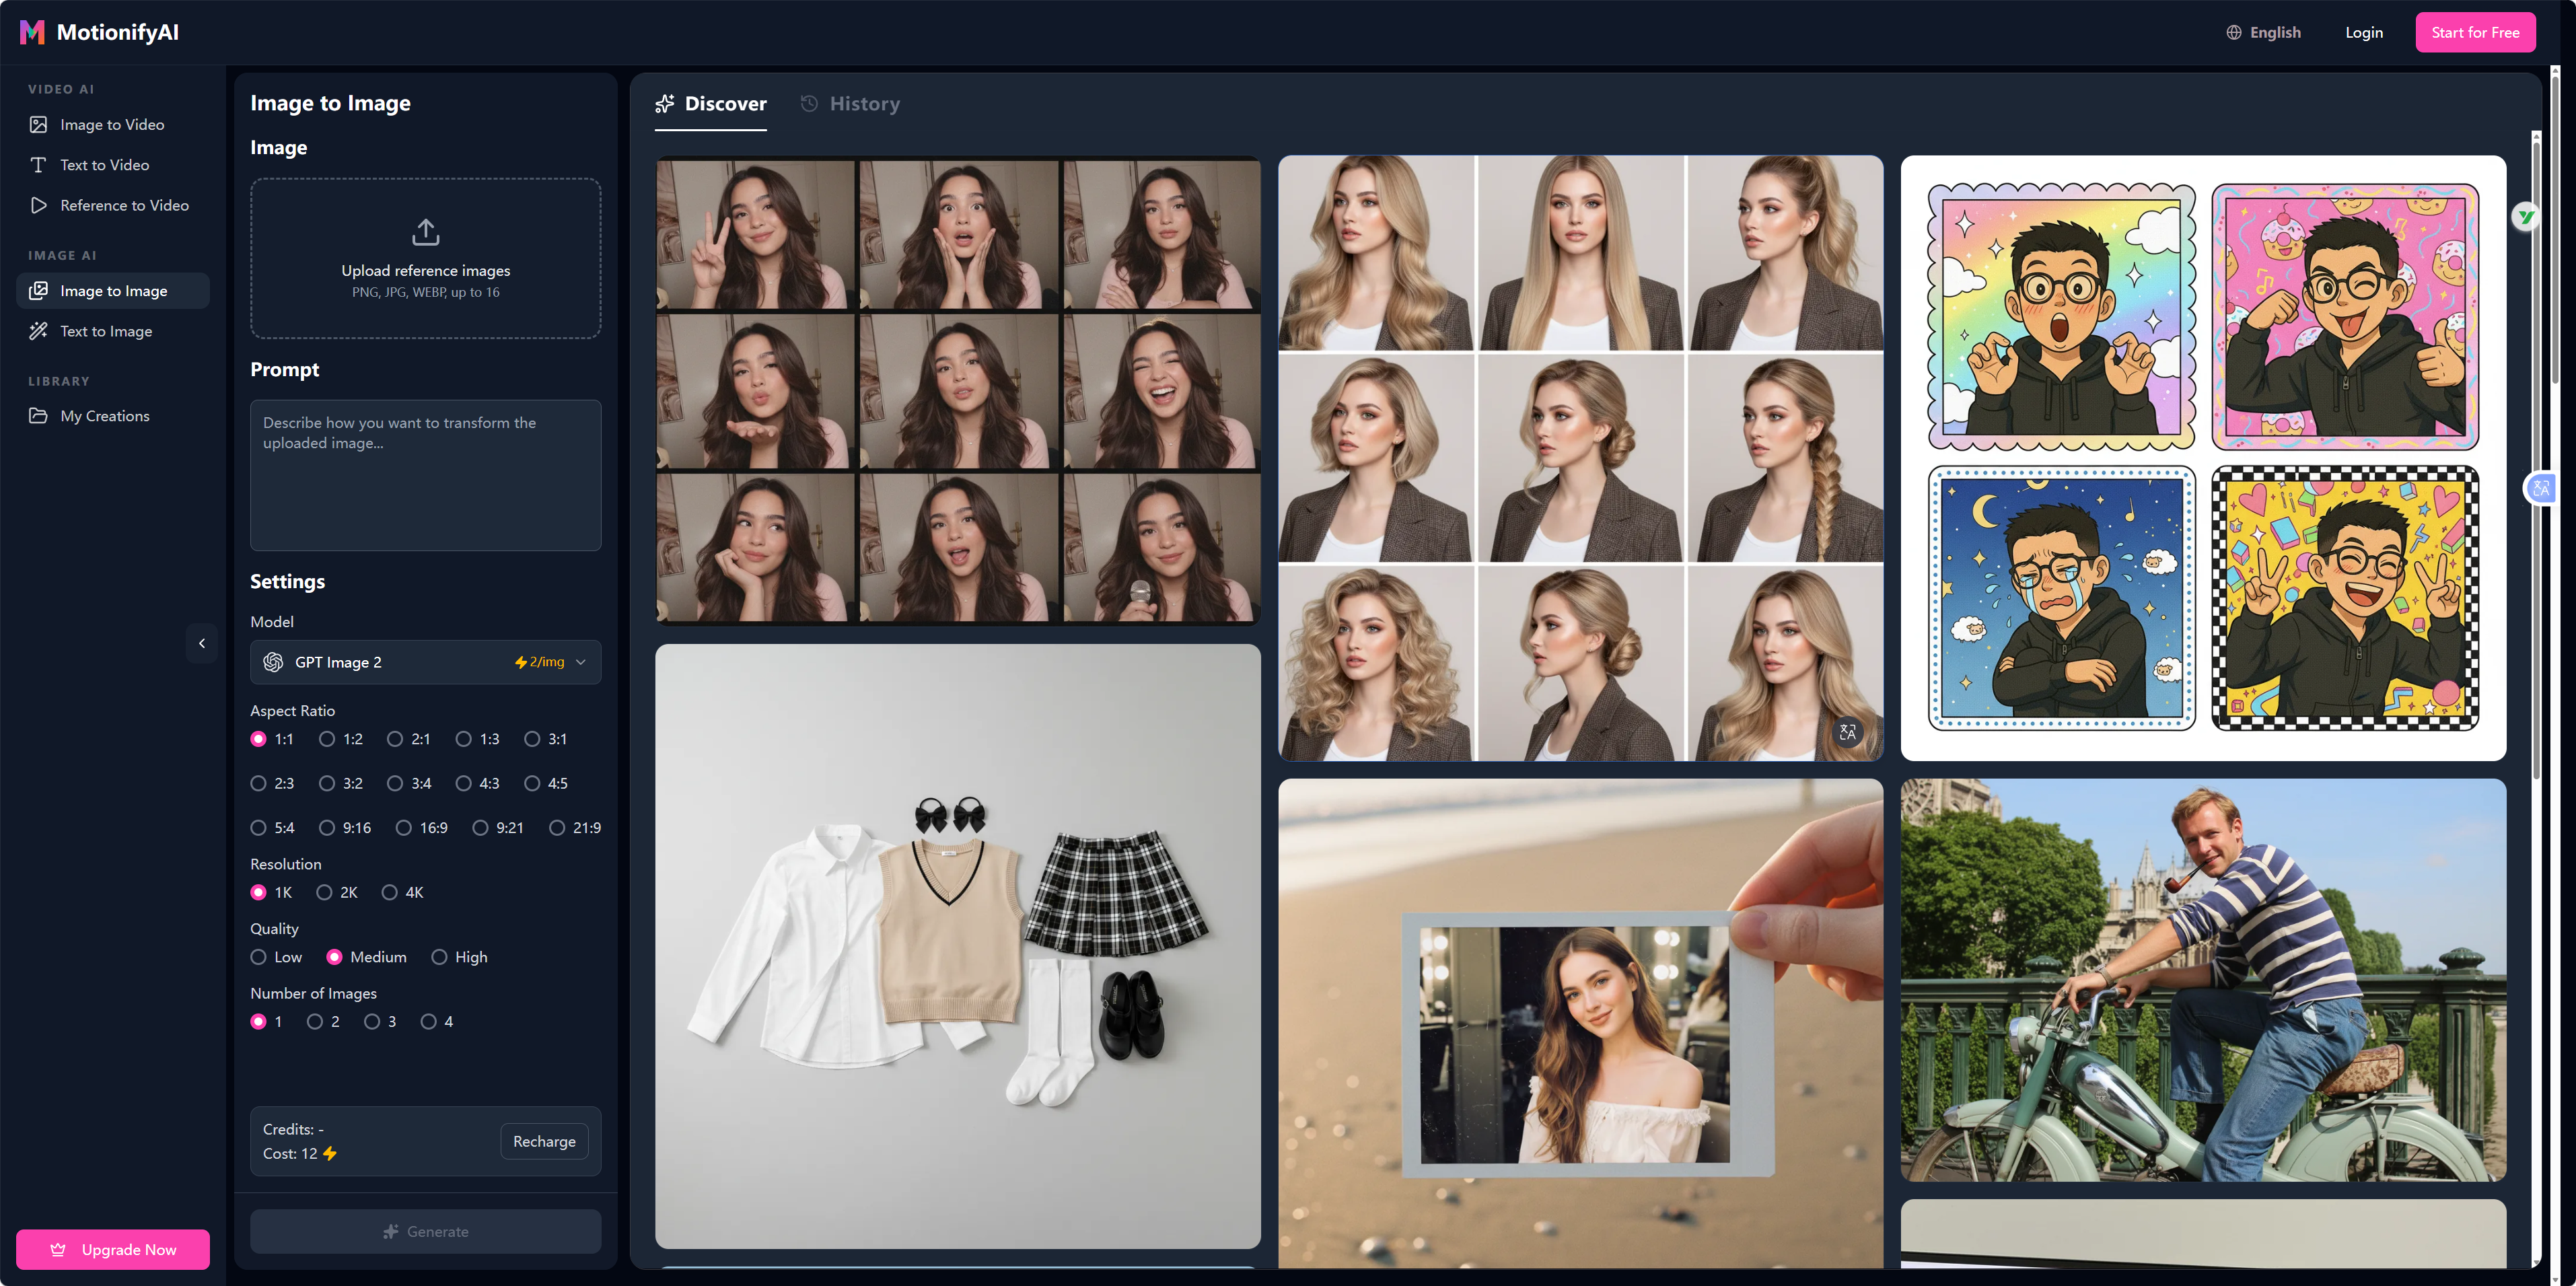Click the globe language icon
The height and width of the screenshot is (1286, 2576).
click(2233, 31)
